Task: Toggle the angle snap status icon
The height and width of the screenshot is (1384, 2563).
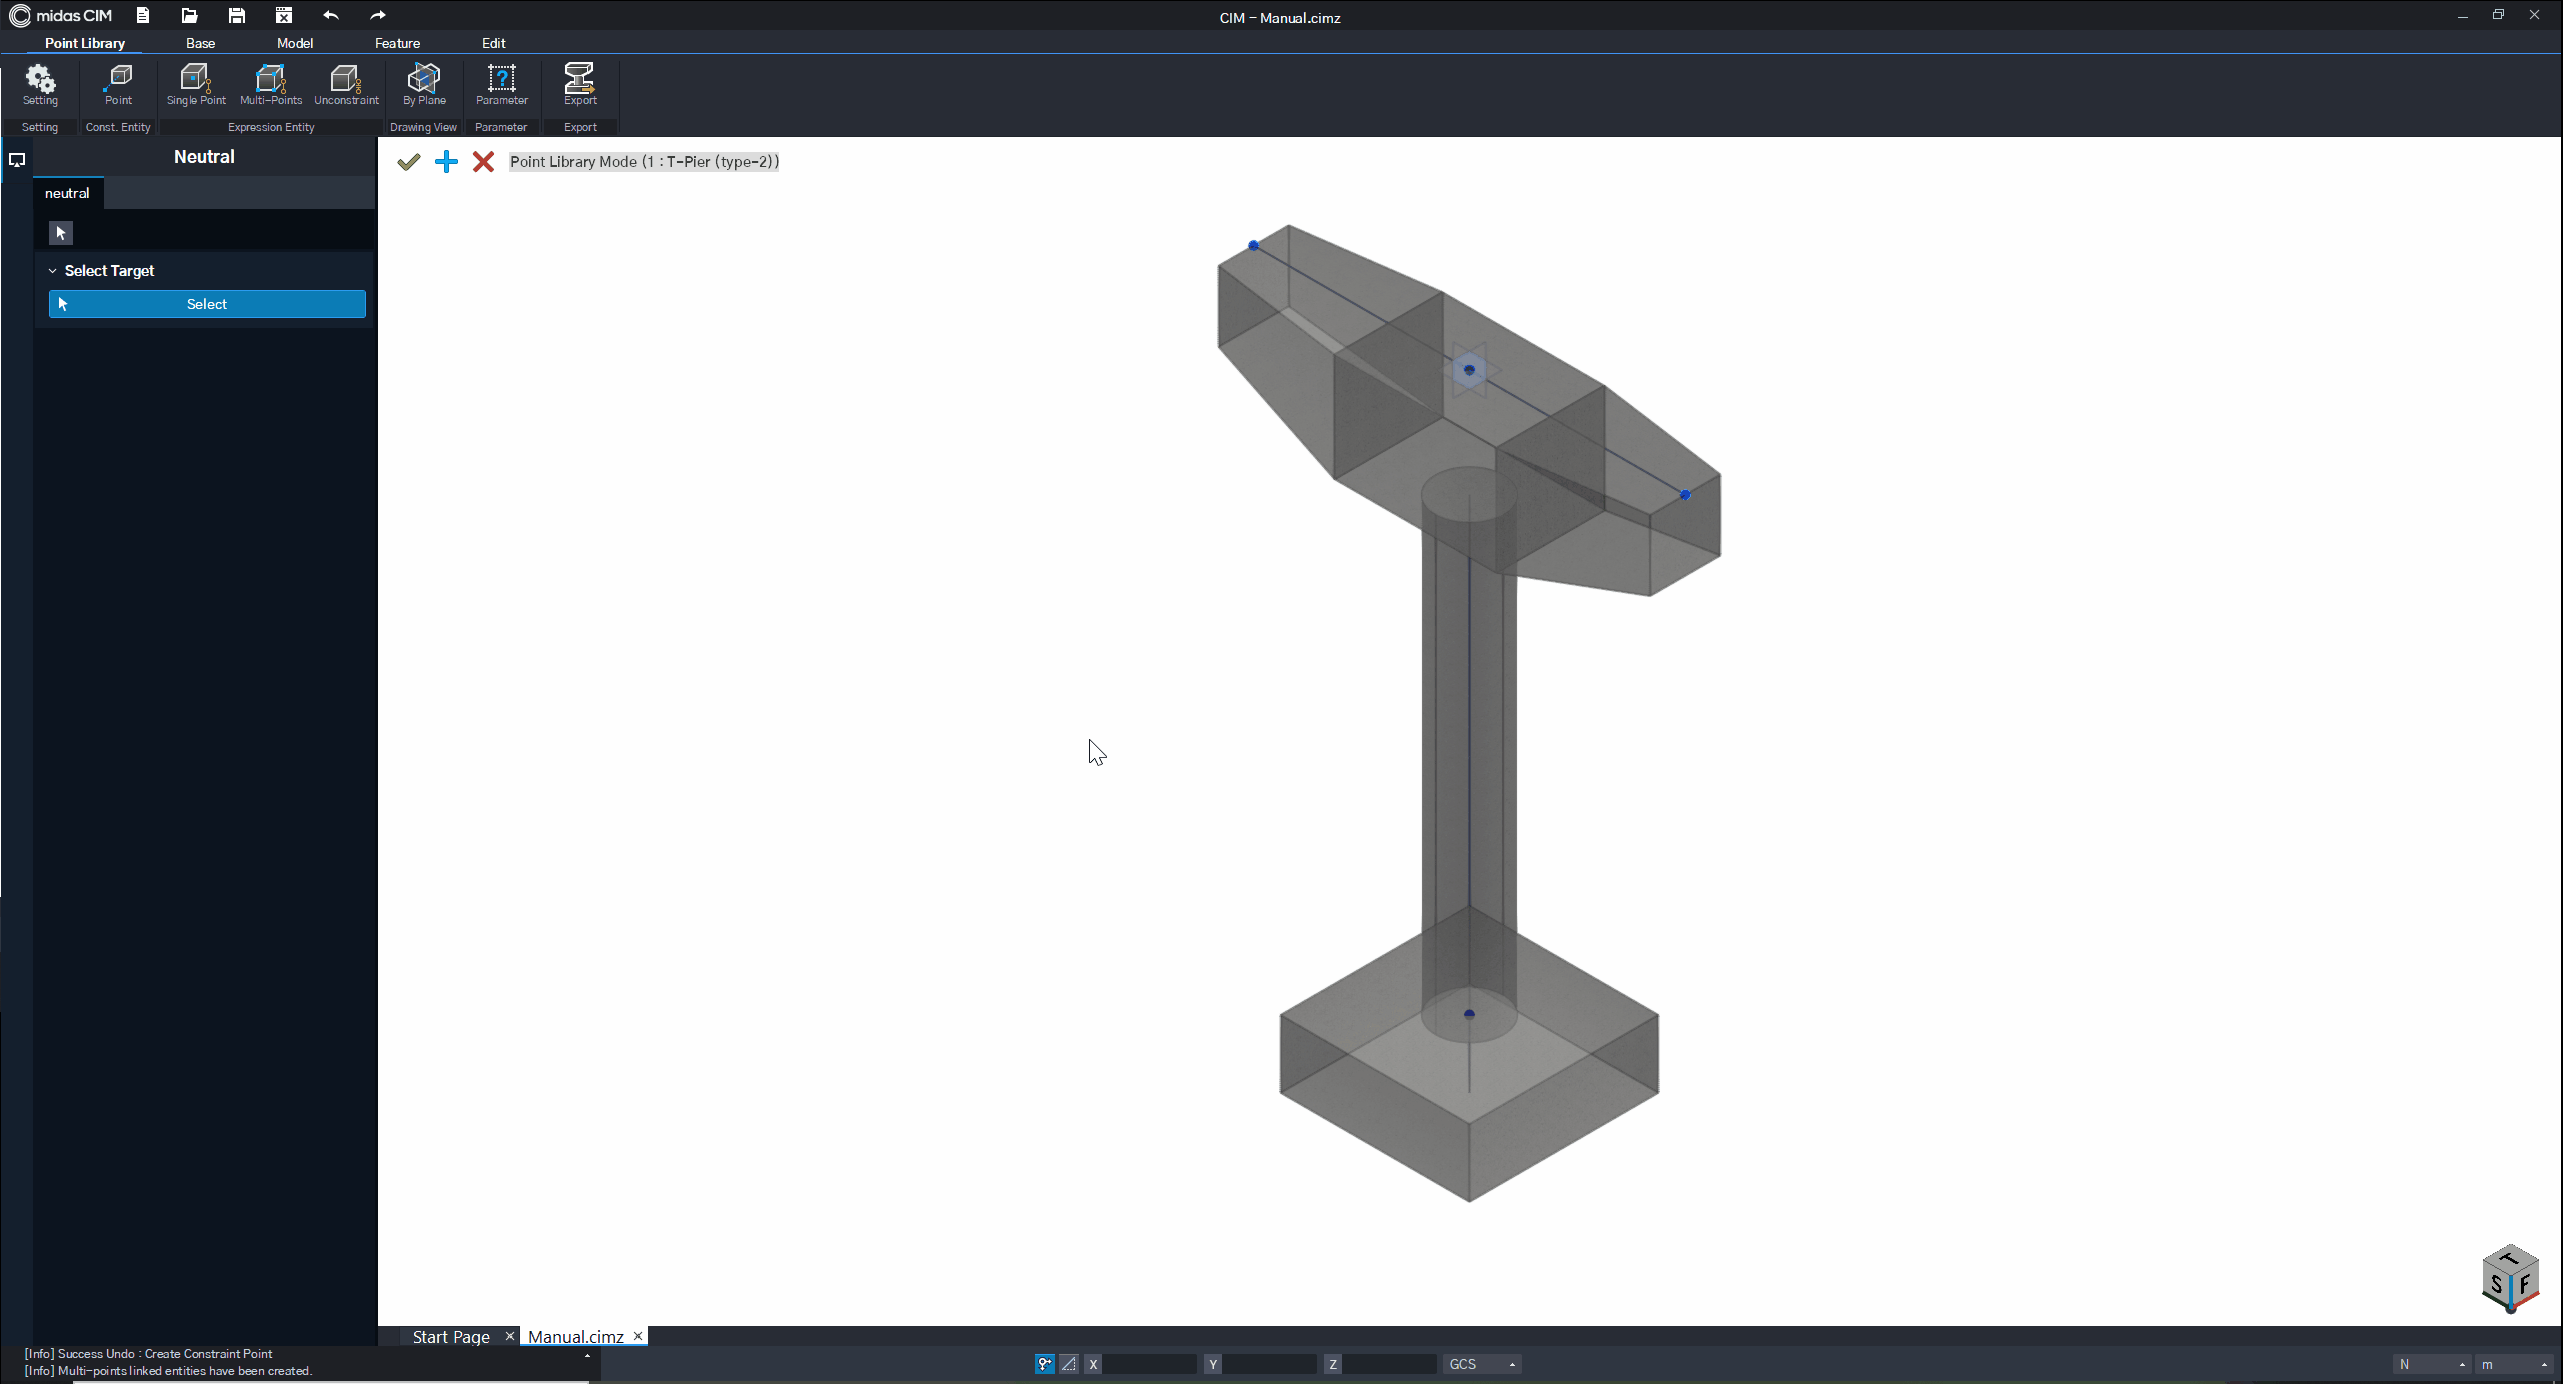Action: 1069,1364
